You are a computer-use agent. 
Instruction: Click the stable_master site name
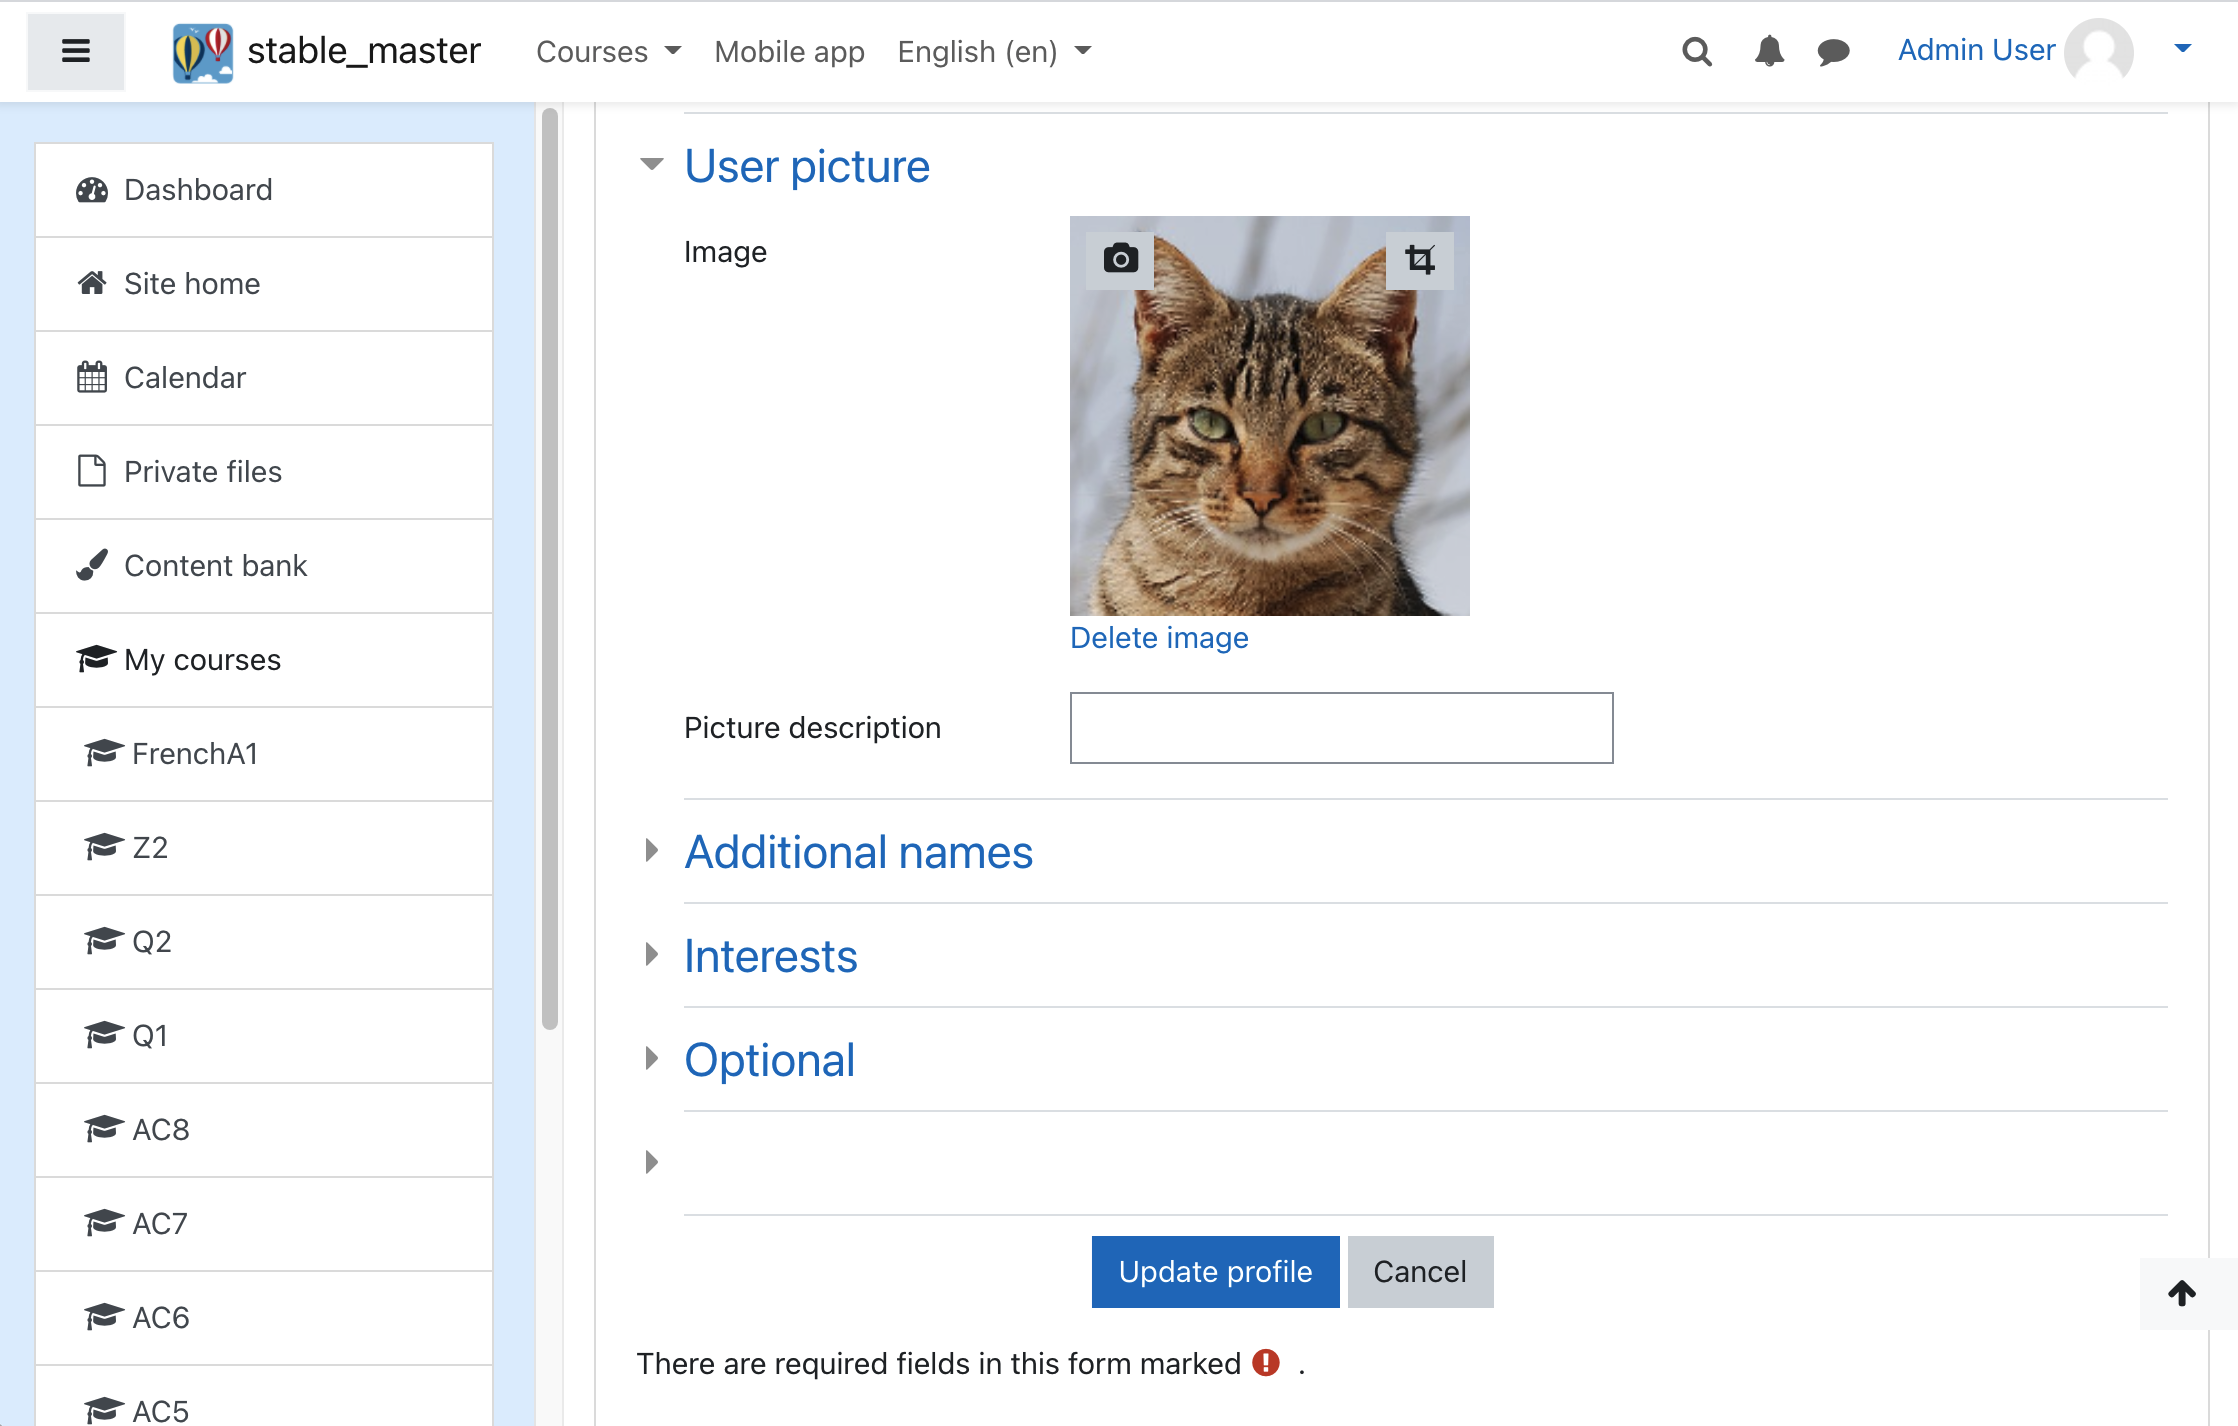tap(364, 51)
